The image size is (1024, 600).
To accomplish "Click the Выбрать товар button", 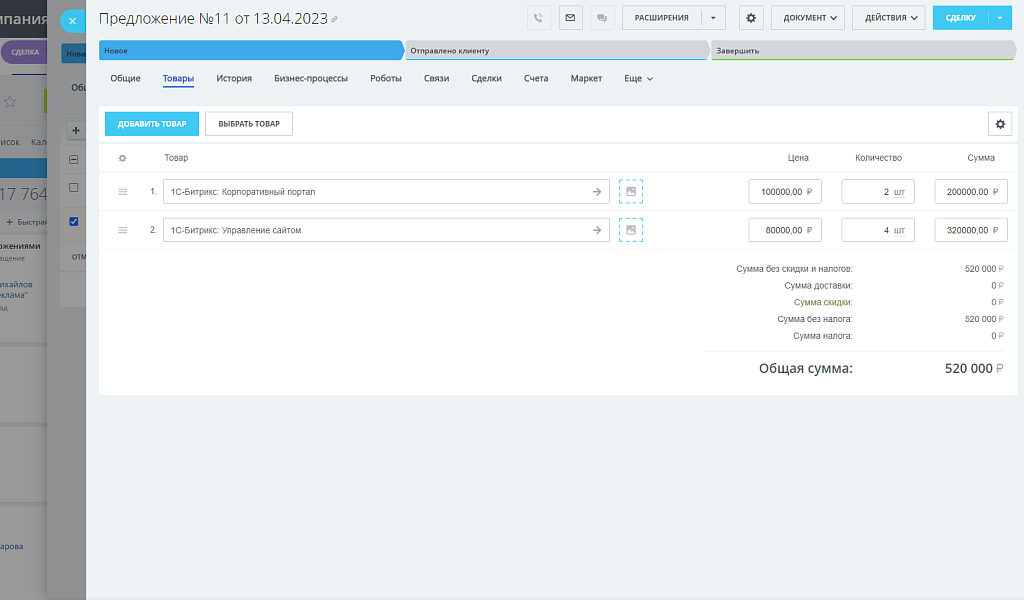I will point(249,124).
